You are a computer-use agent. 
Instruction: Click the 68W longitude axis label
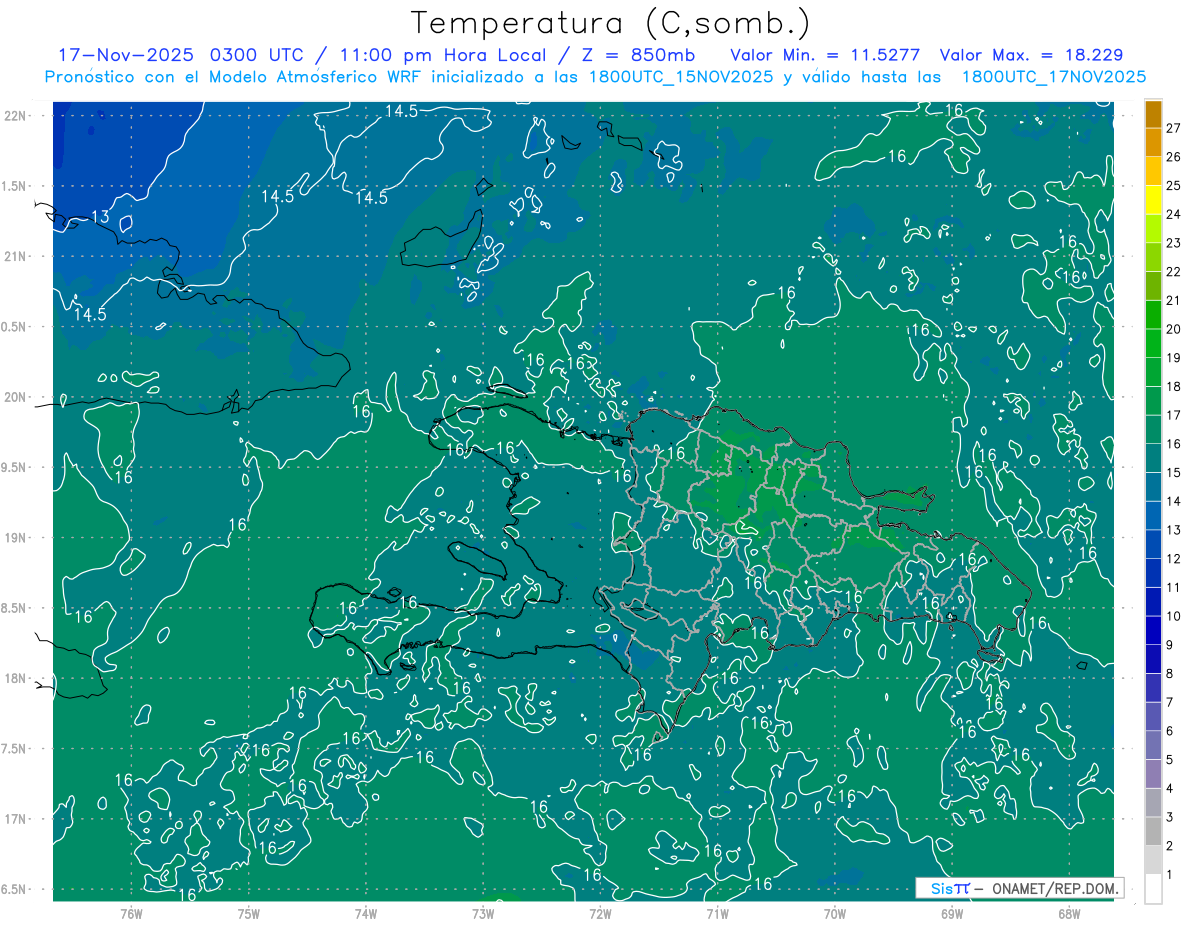pyautogui.click(x=1069, y=913)
